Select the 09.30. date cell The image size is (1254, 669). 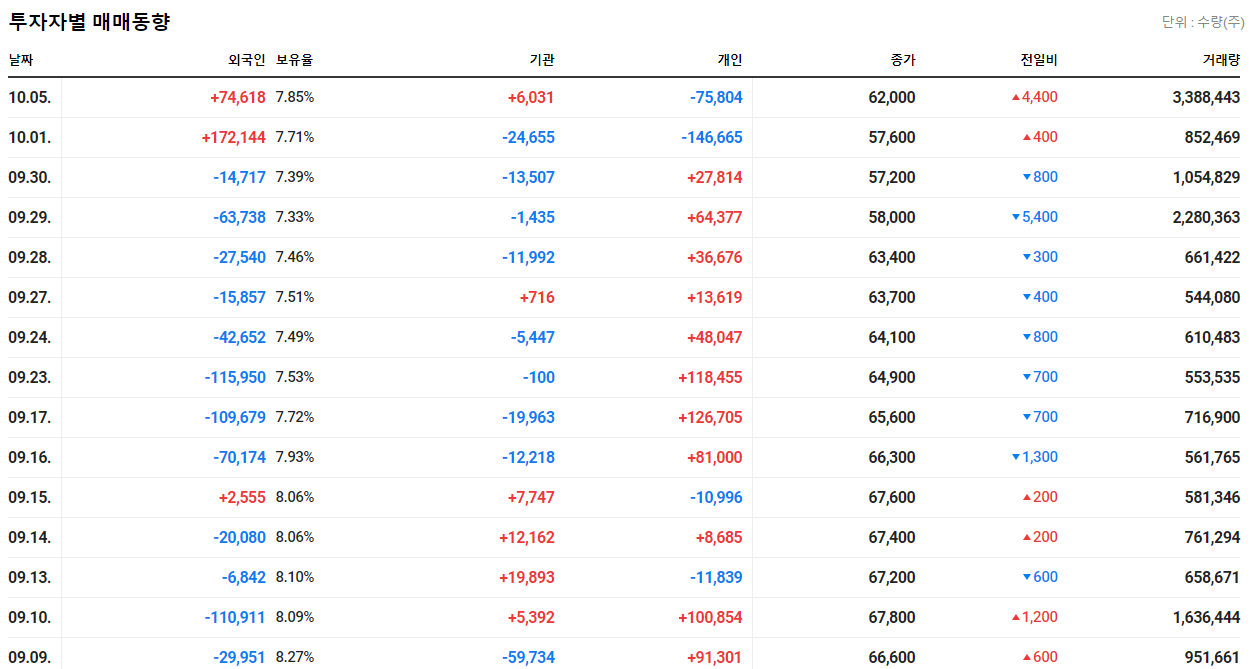click(x=30, y=177)
